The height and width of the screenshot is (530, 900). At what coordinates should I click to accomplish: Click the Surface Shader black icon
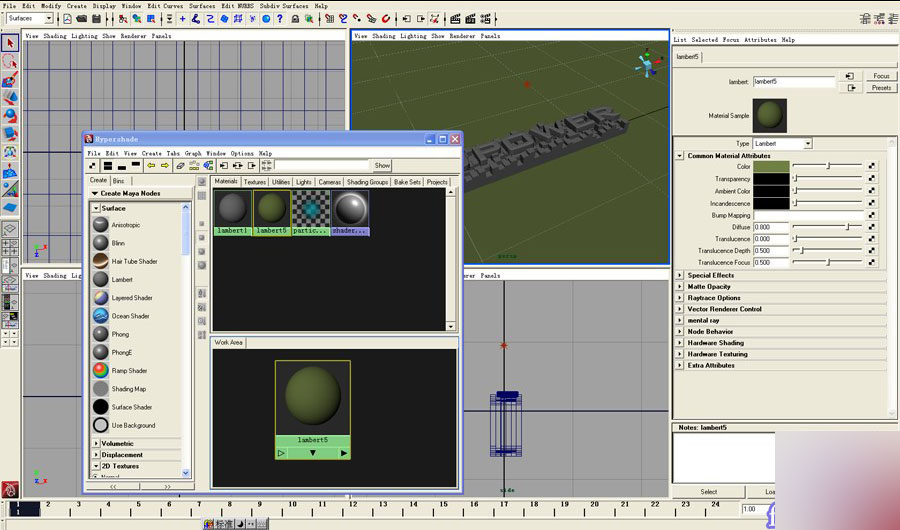tap(101, 407)
